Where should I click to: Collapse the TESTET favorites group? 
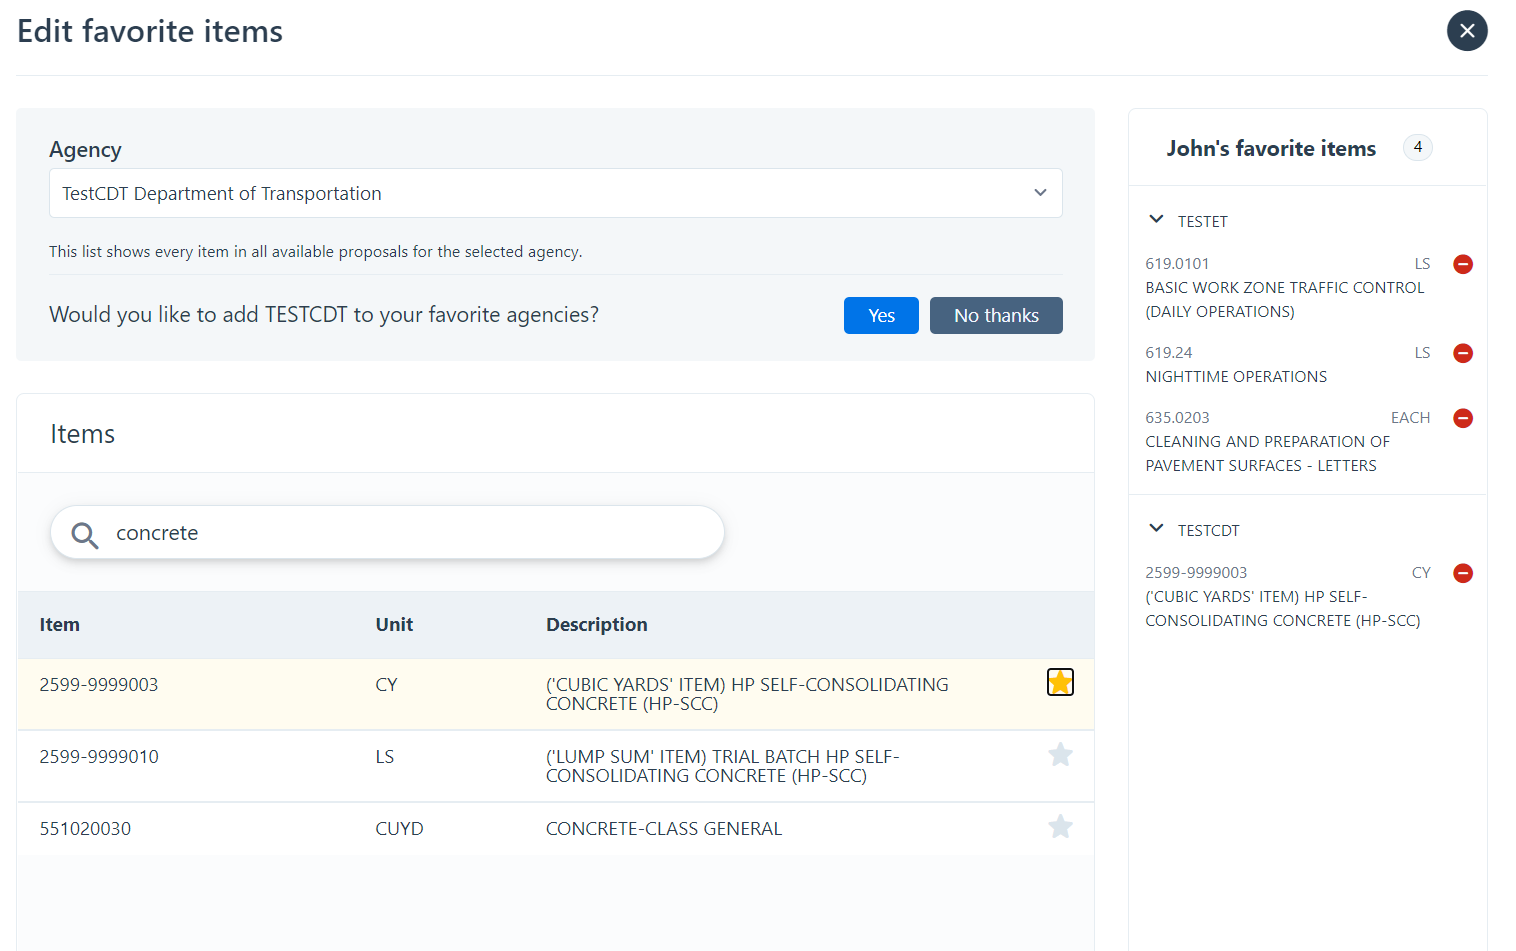[1157, 220]
